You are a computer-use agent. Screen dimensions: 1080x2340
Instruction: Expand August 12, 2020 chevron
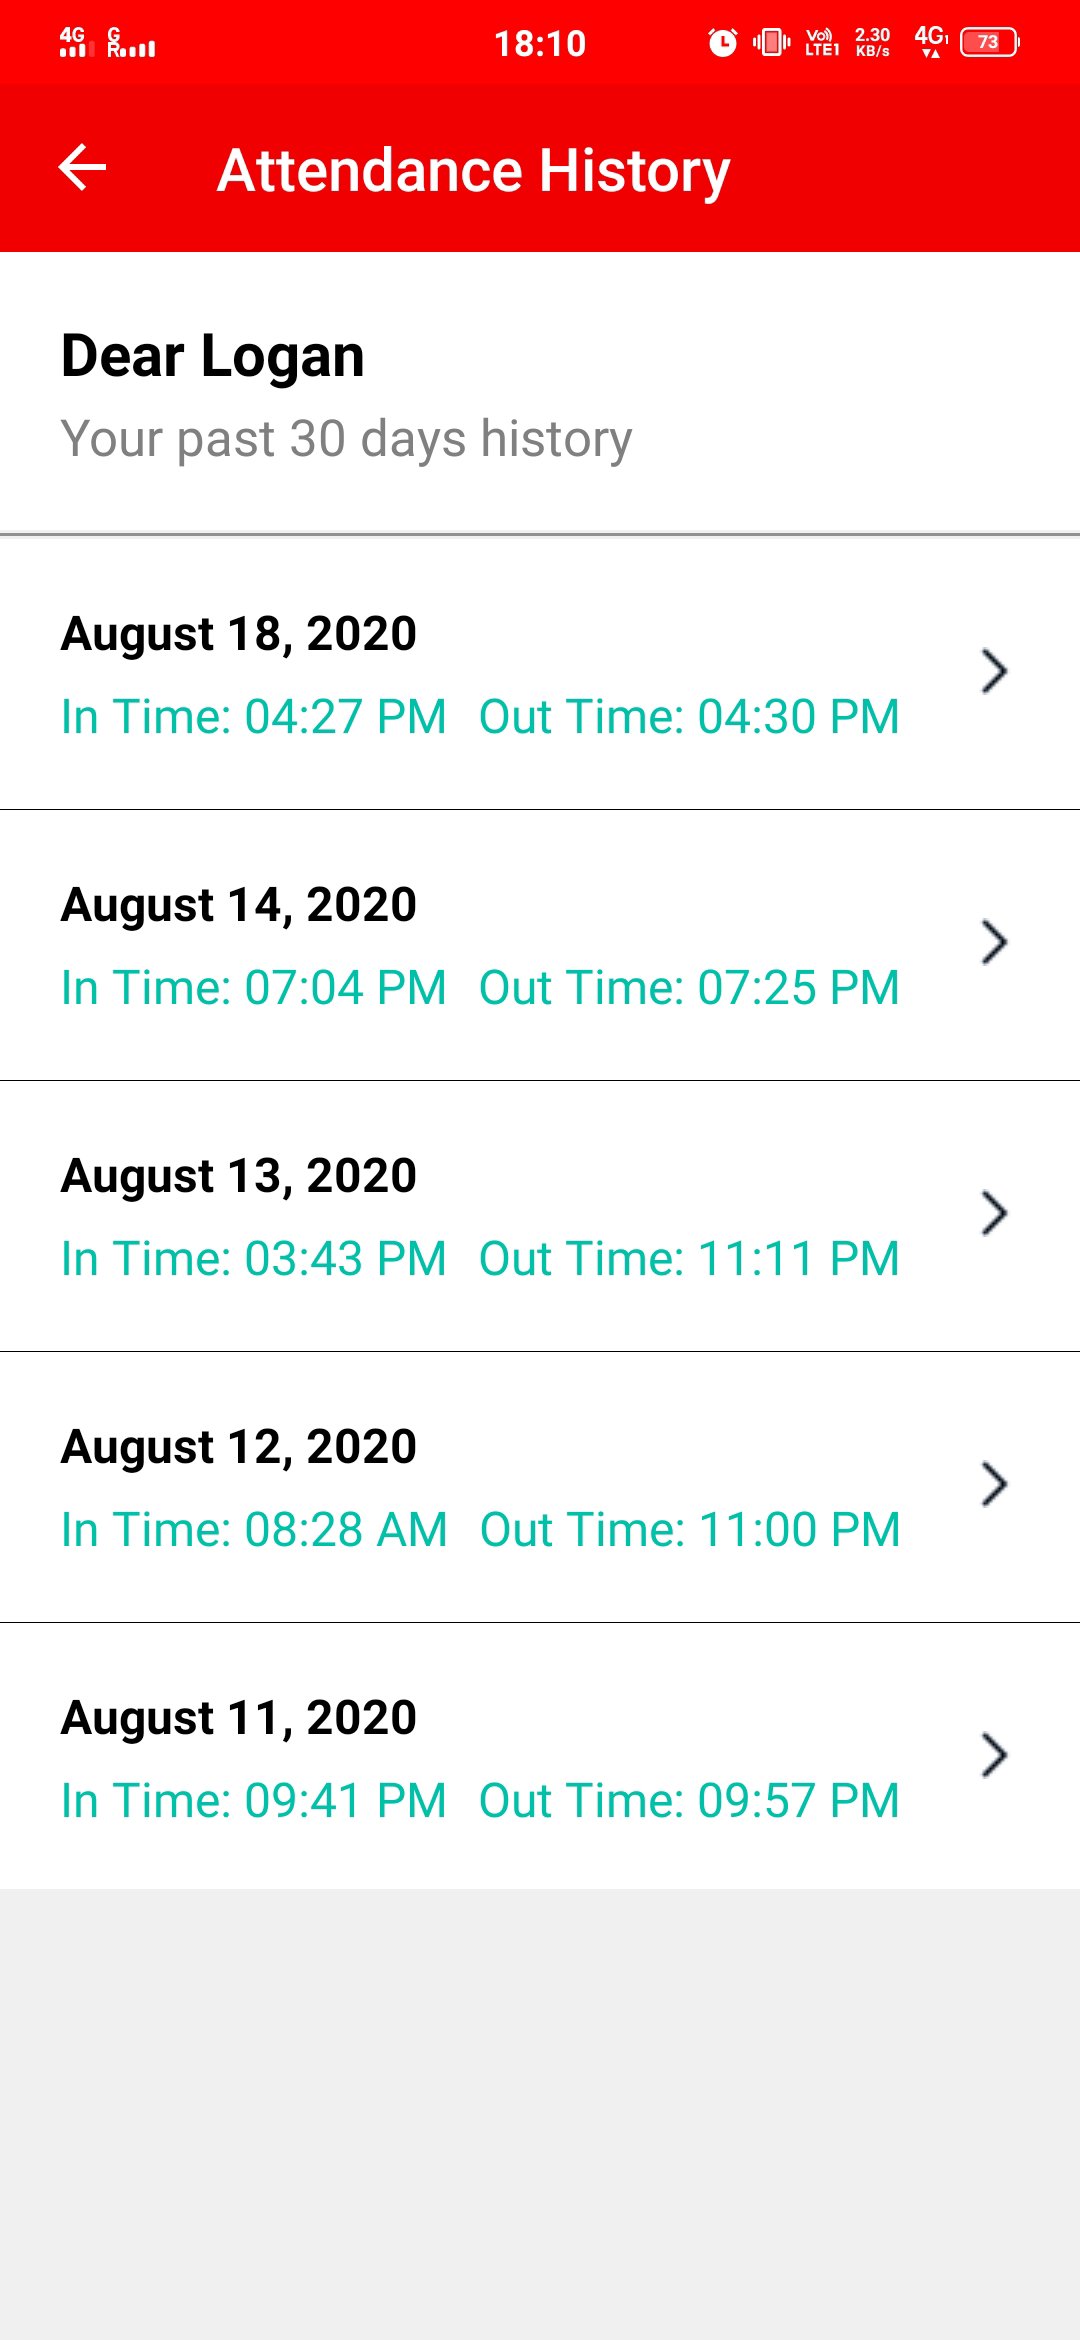point(993,1484)
